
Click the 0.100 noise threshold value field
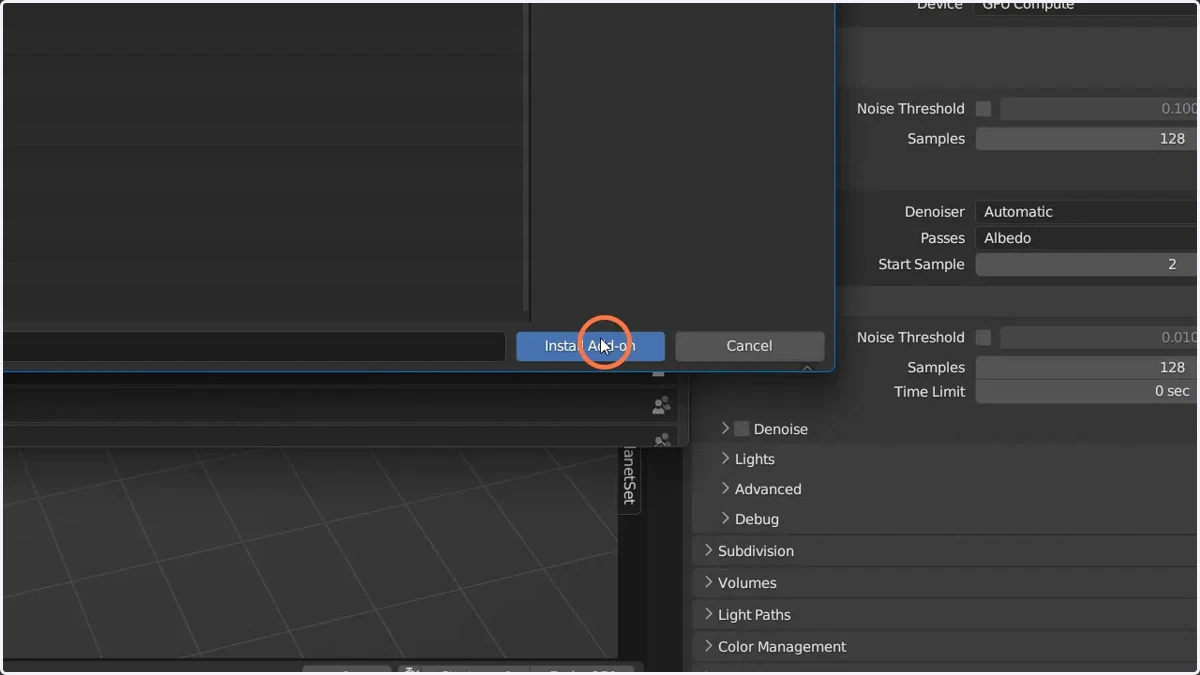pyautogui.click(x=1099, y=109)
